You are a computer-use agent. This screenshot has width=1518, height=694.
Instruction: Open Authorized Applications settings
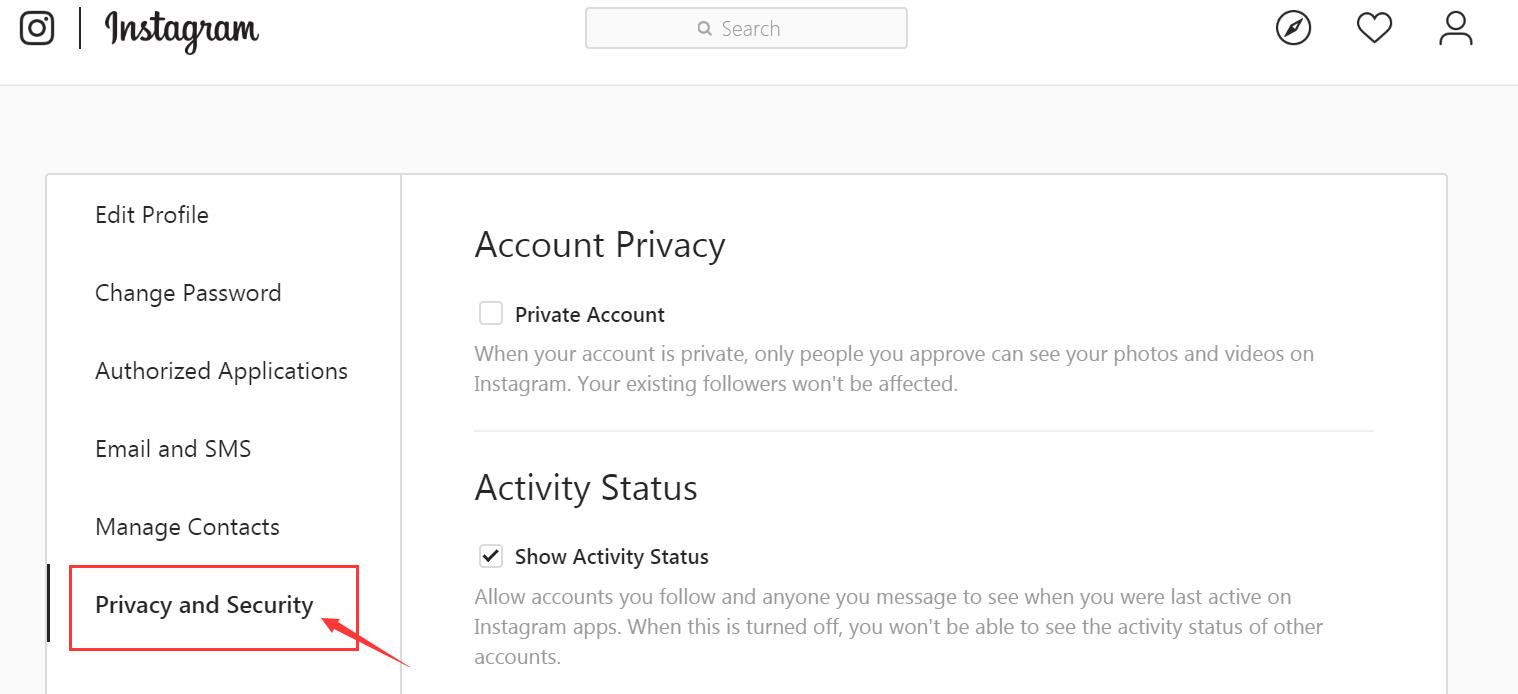[x=221, y=371]
